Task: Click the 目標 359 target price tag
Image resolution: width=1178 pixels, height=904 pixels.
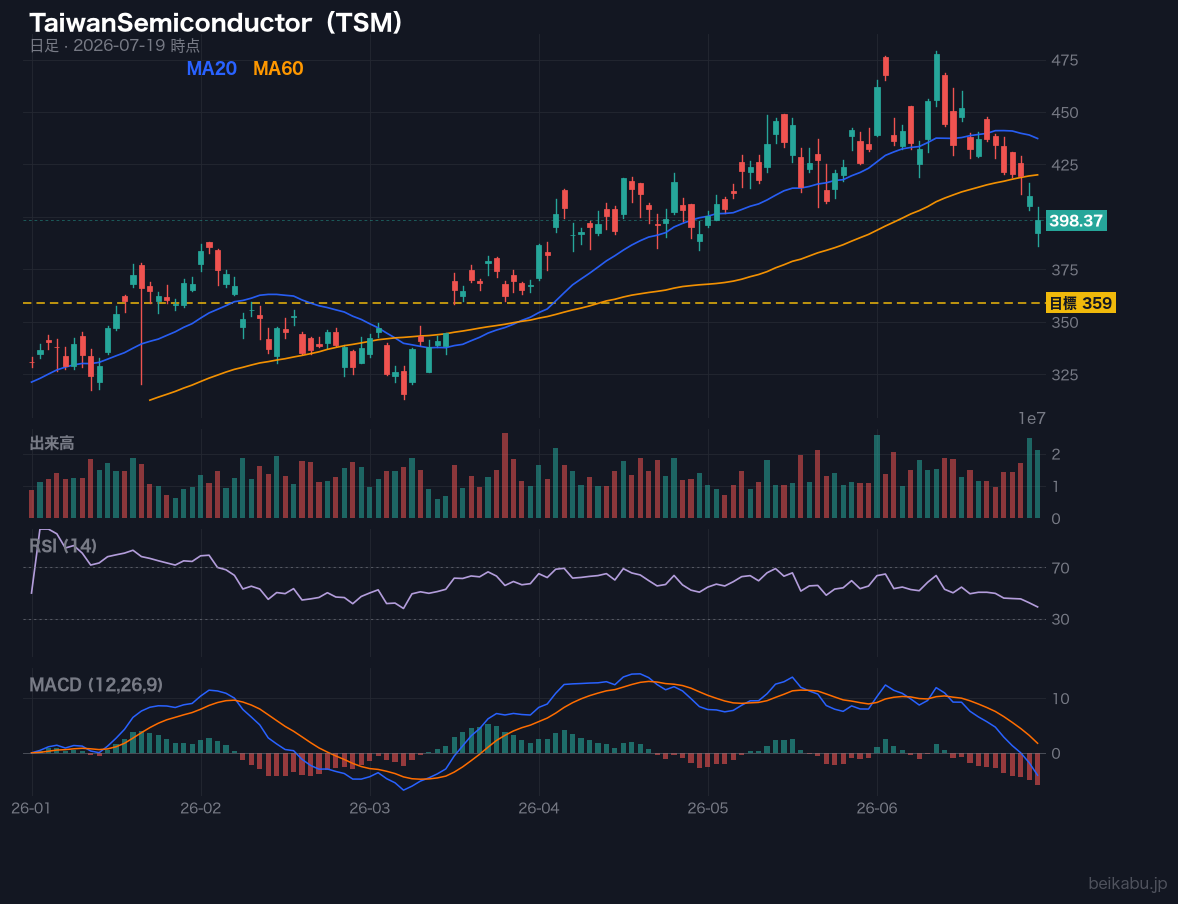Action: point(1080,303)
